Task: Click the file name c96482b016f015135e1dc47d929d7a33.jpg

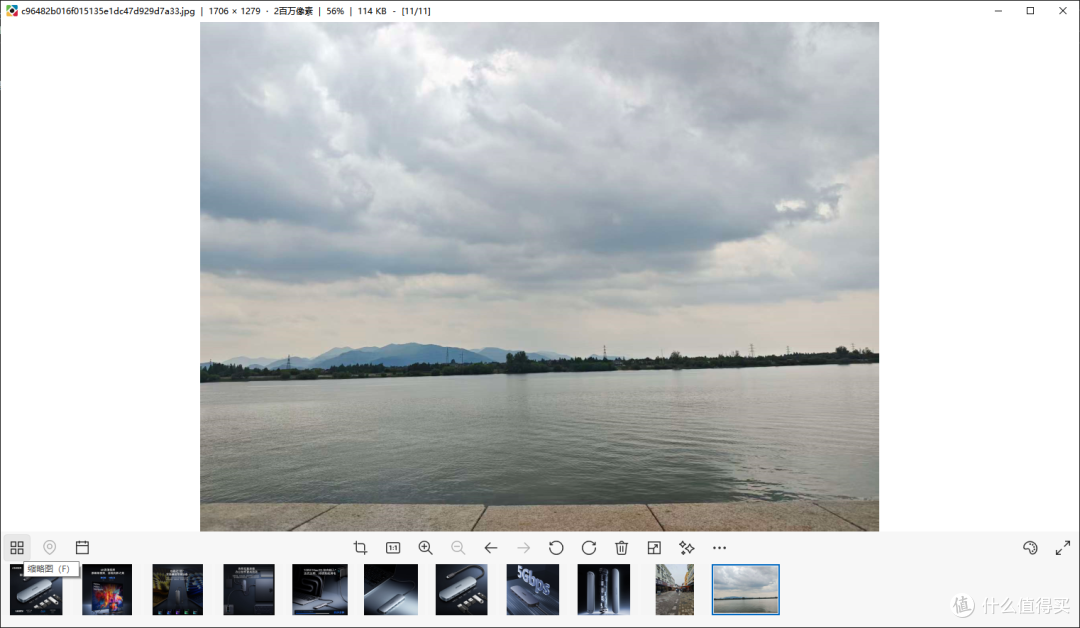Action: click(108, 11)
